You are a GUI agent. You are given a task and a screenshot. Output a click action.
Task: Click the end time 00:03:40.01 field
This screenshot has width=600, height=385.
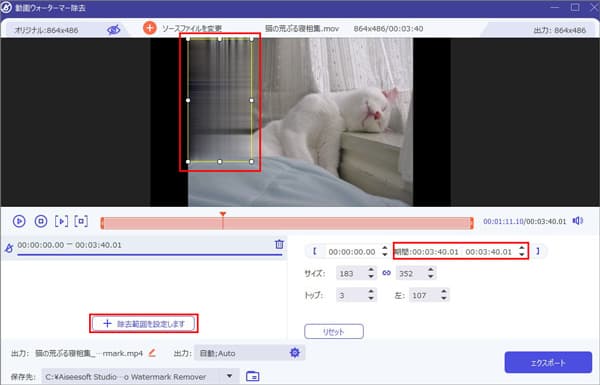[x=488, y=252]
